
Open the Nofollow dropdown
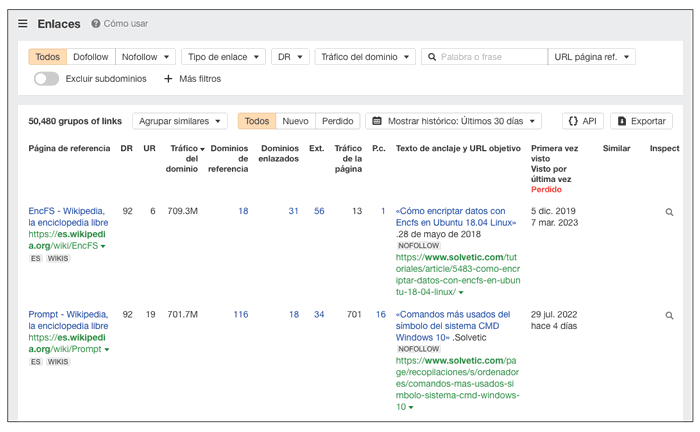(x=146, y=57)
